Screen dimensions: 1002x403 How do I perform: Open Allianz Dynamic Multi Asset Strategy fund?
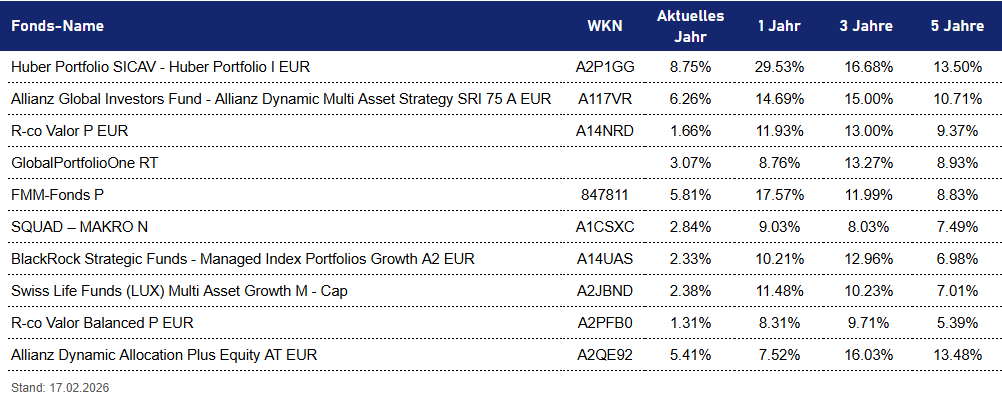pyautogui.click(x=281, y=99)
